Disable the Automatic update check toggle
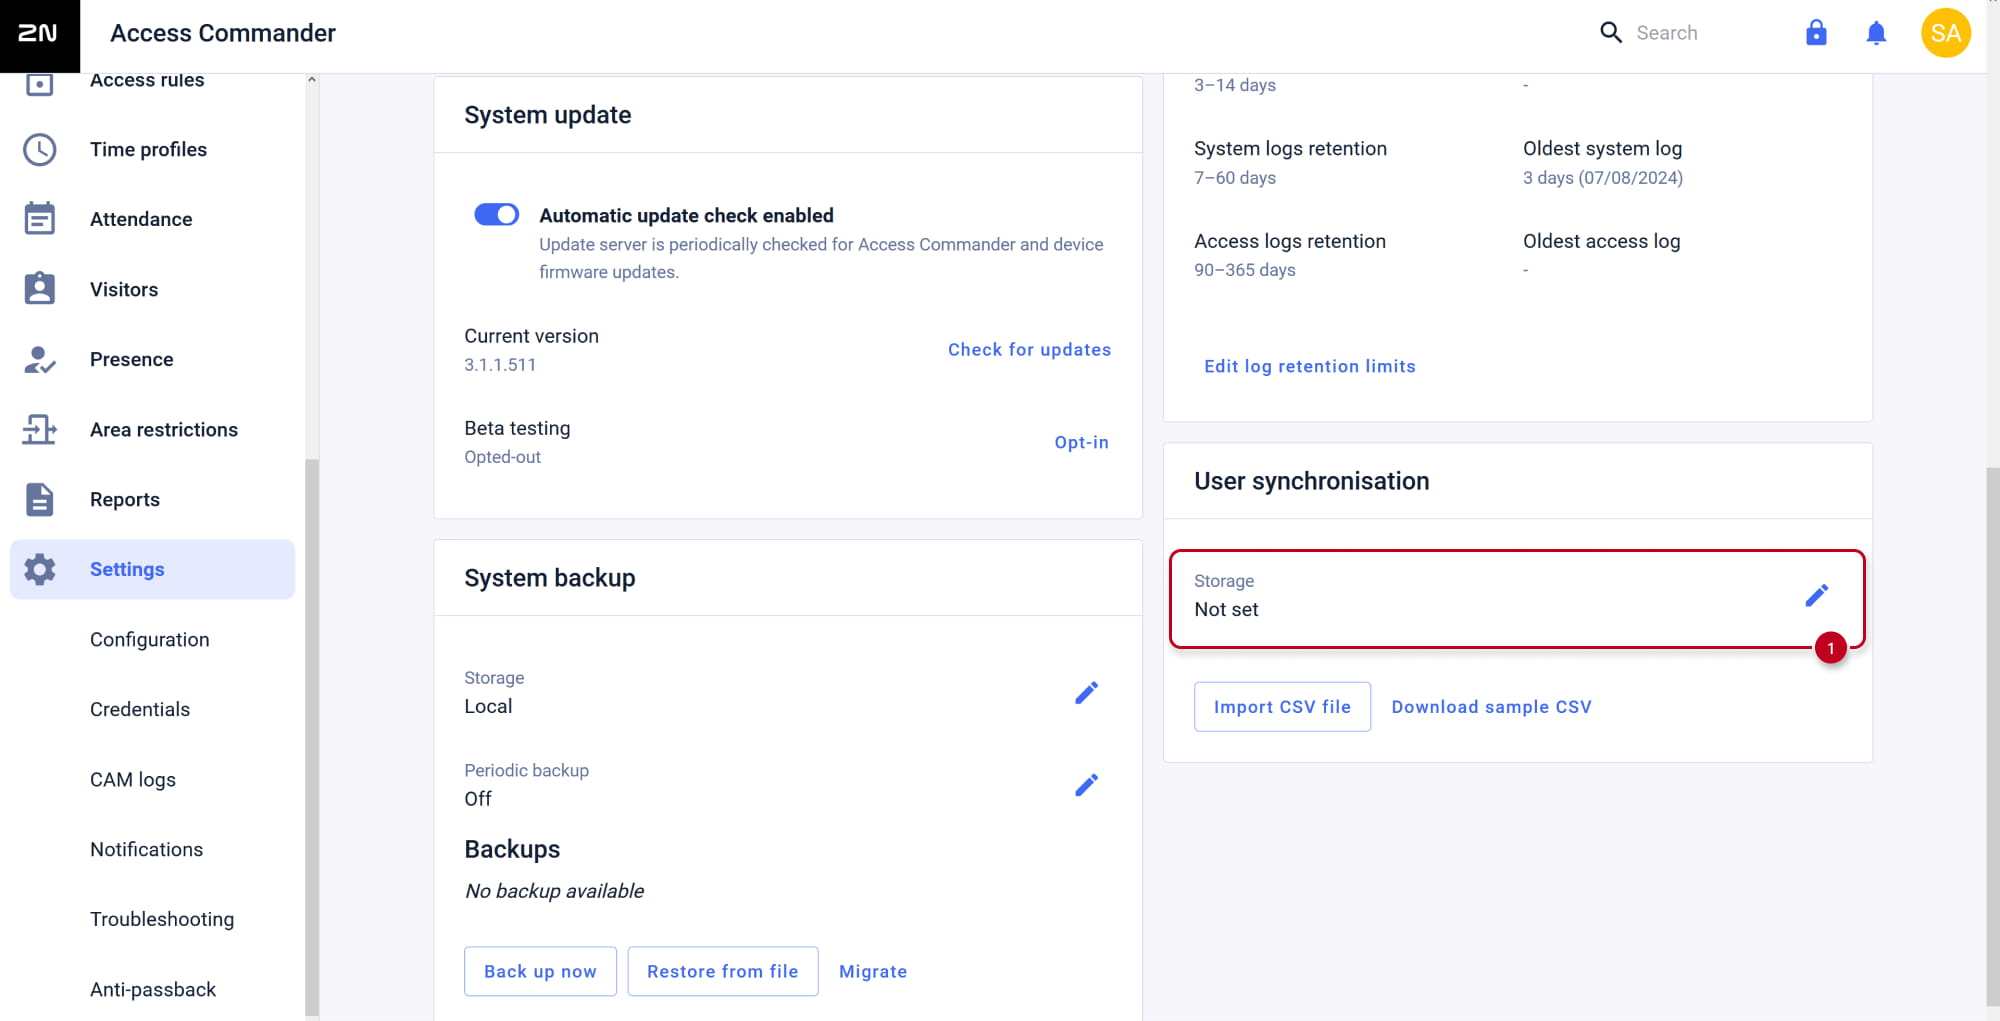 (496, 215)
